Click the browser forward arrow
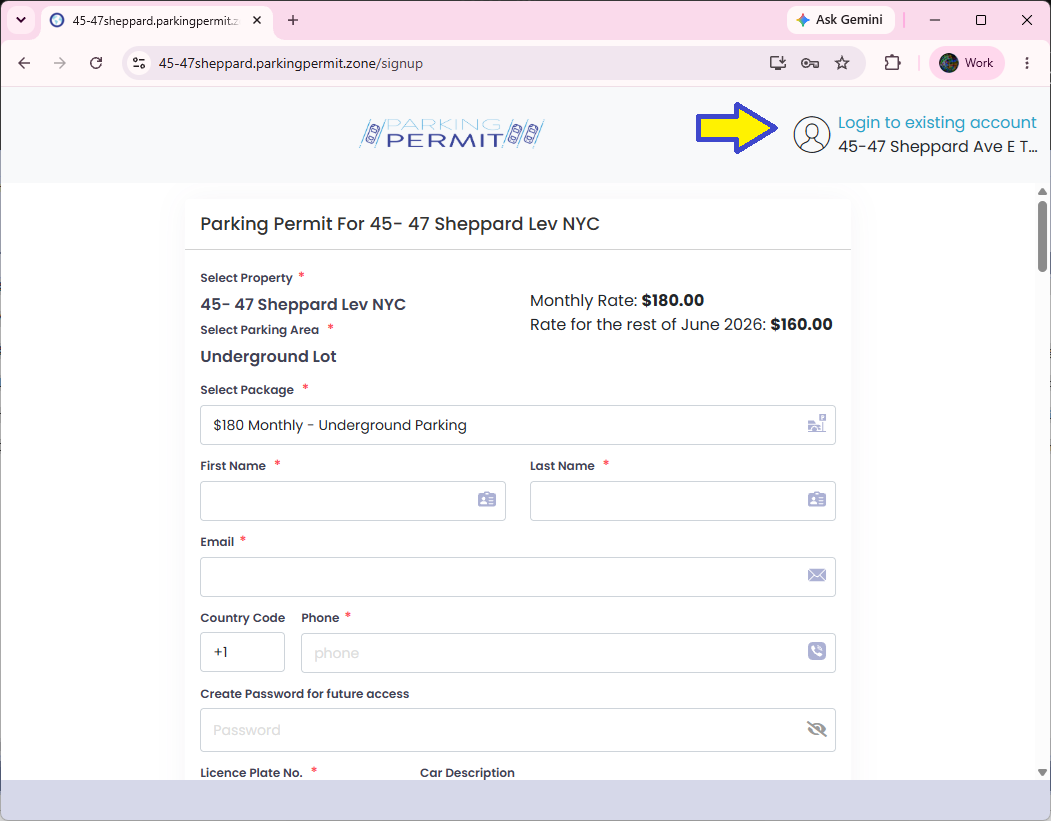The image size is (1051, 821). (60, 63)
